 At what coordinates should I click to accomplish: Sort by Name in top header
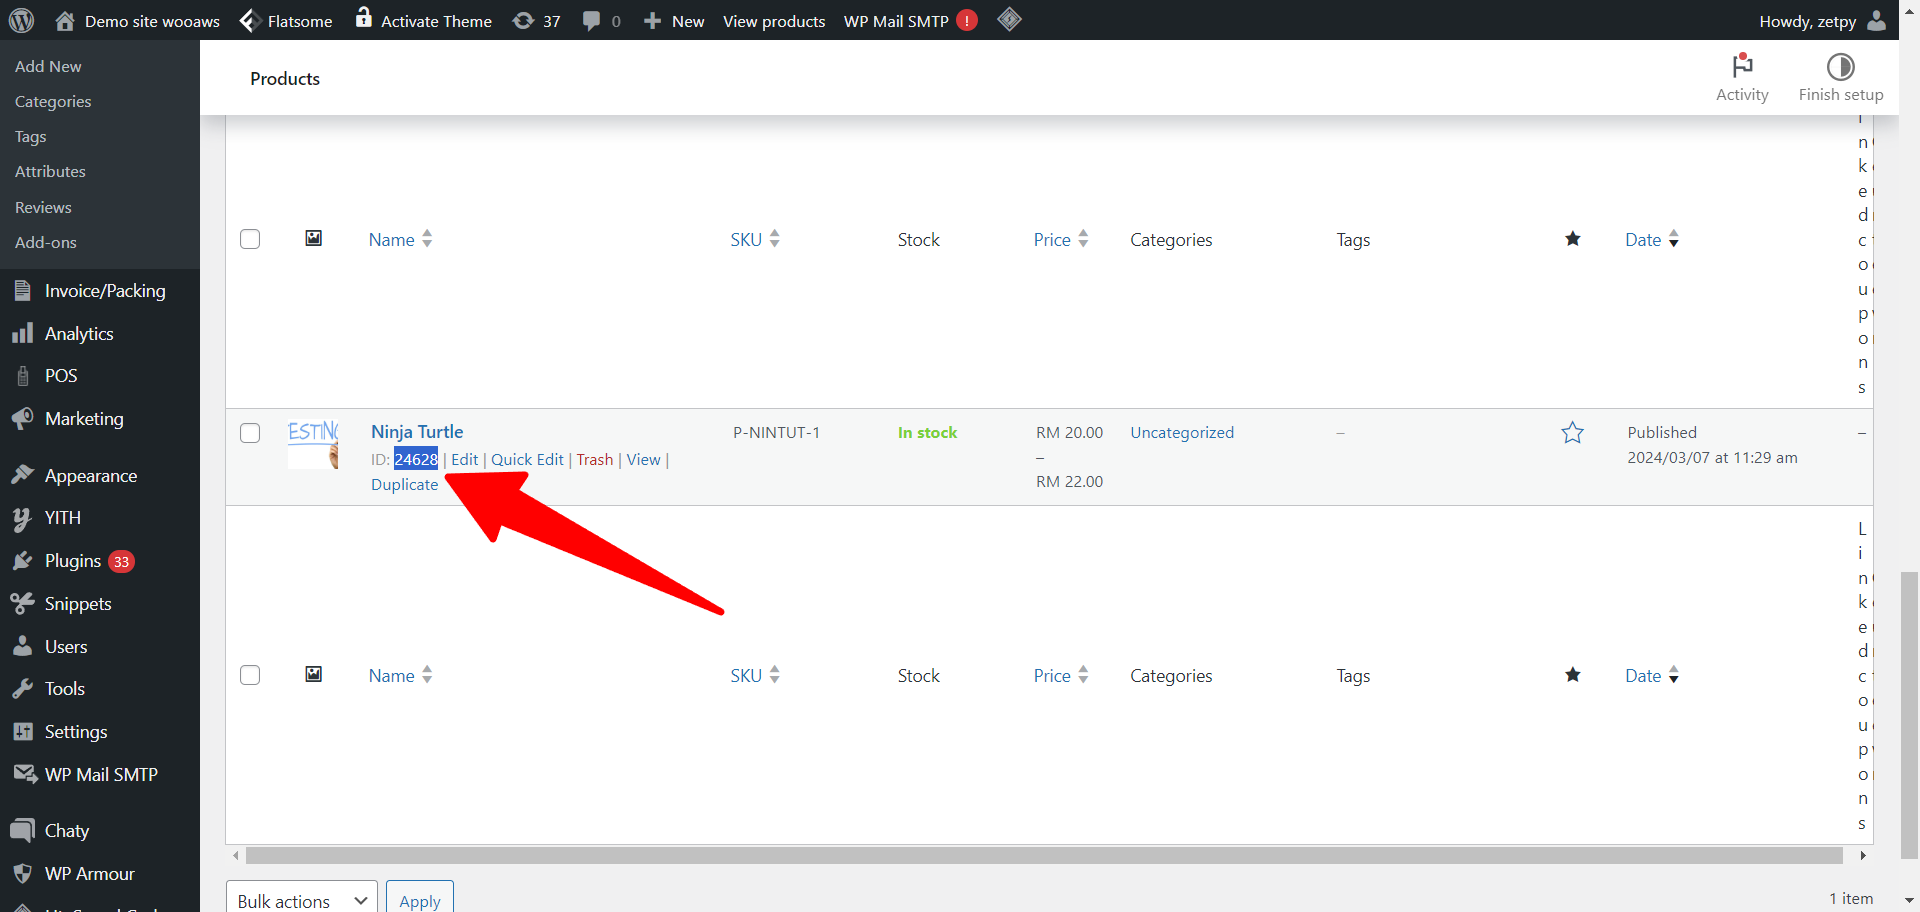tap(400, 239)
